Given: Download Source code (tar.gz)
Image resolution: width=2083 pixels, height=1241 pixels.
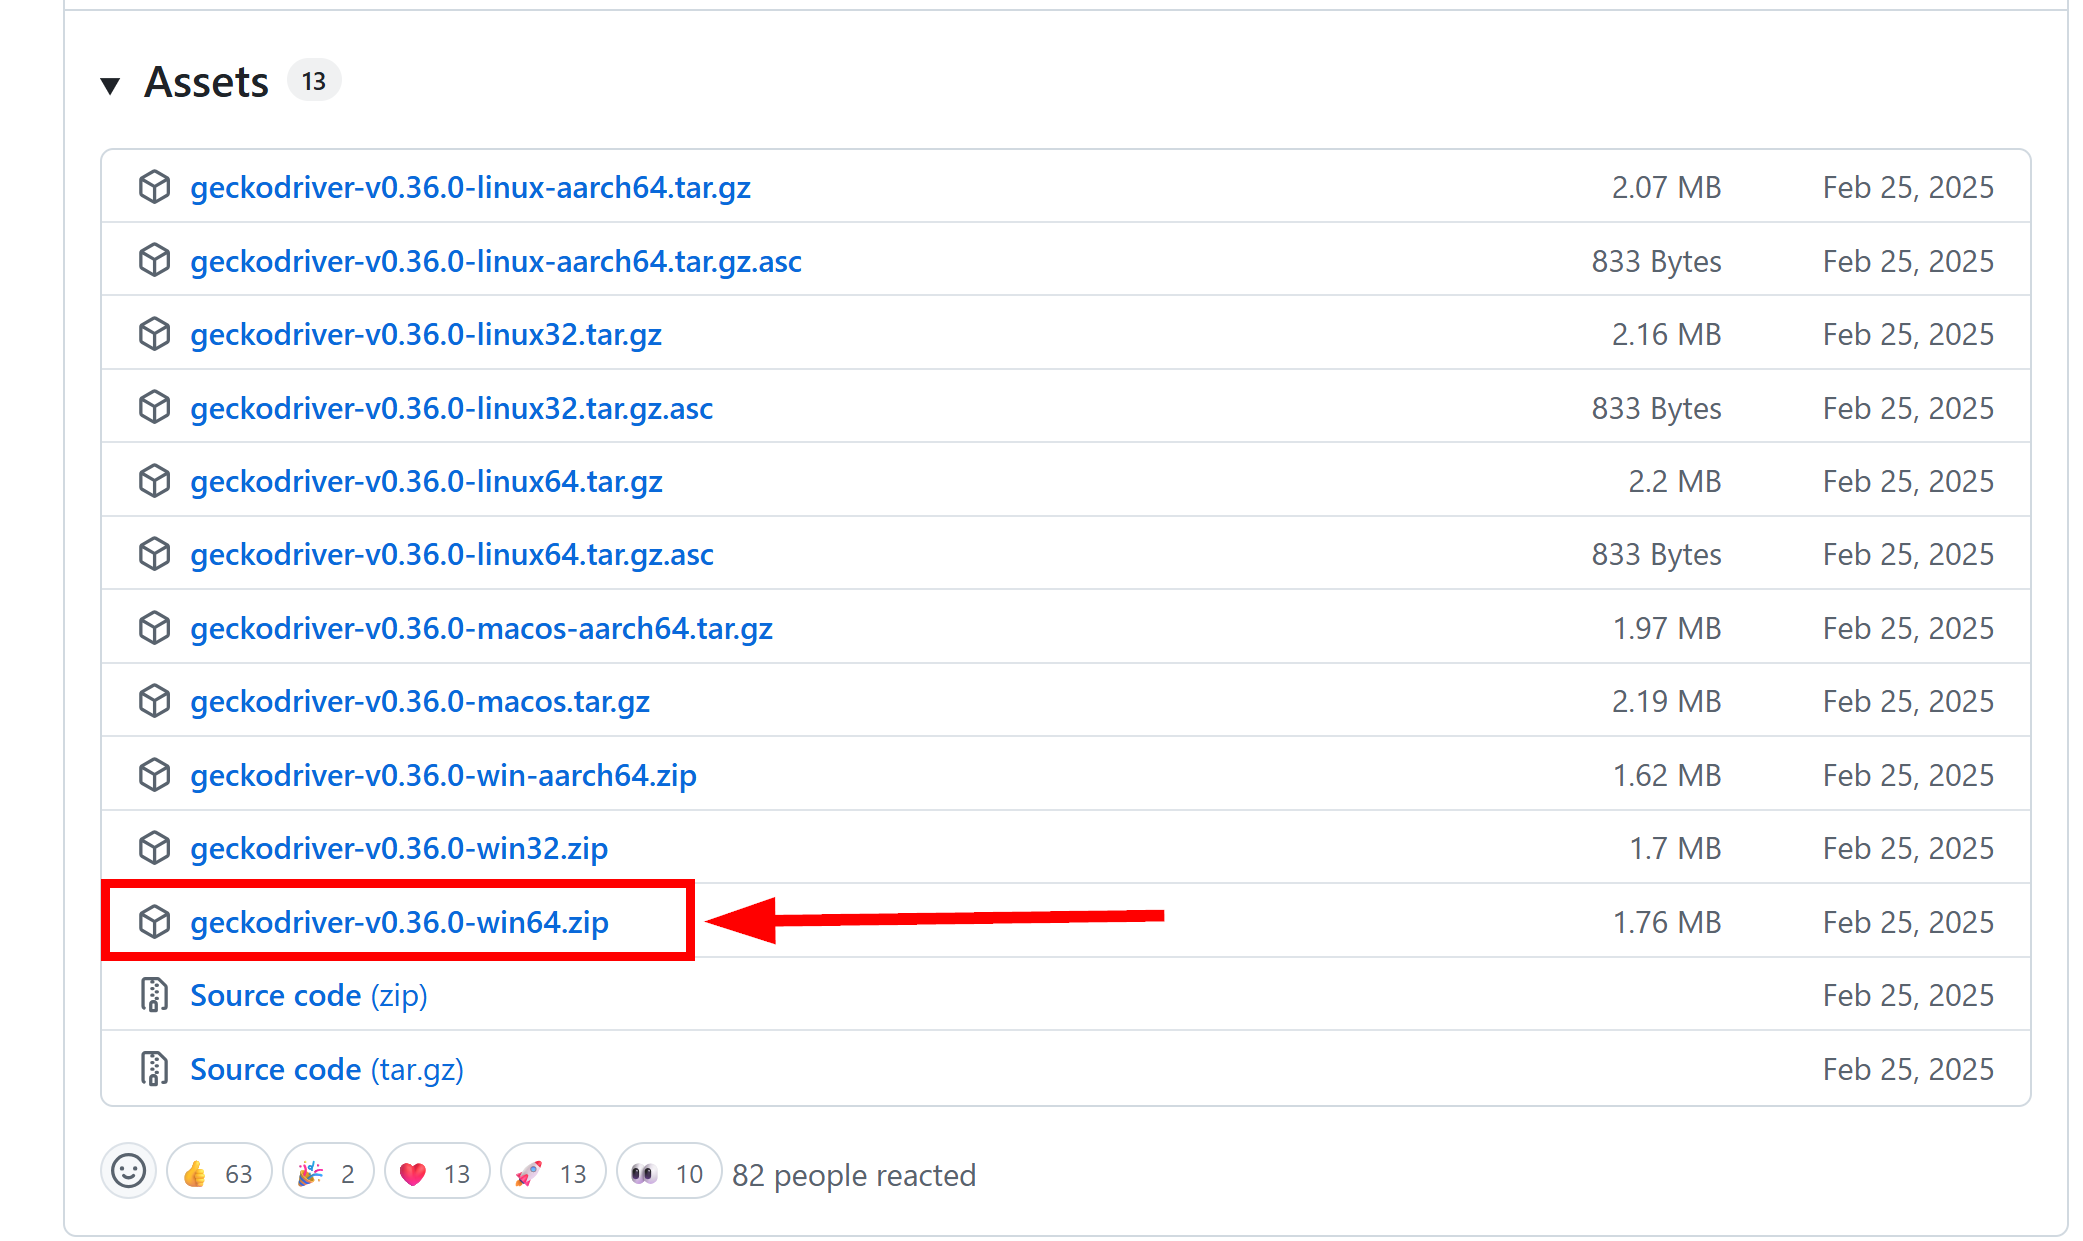Looking at the screenshot, I should click(x=327, y=1069).
